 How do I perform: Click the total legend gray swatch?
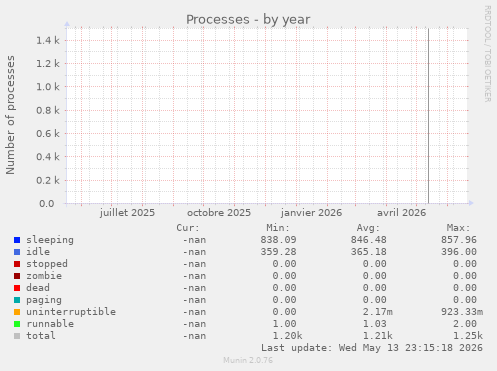17,336
